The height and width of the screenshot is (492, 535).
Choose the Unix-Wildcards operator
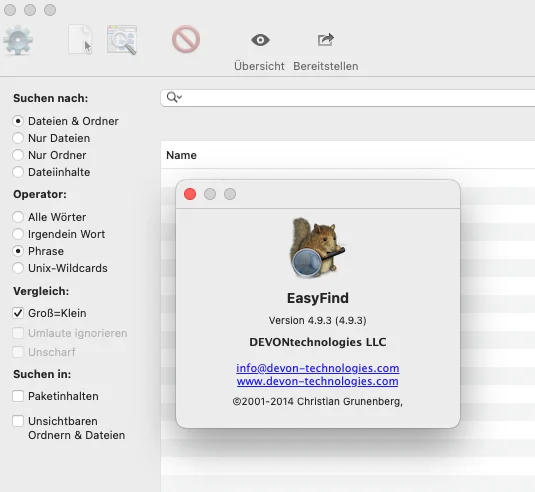coord(18,268)
